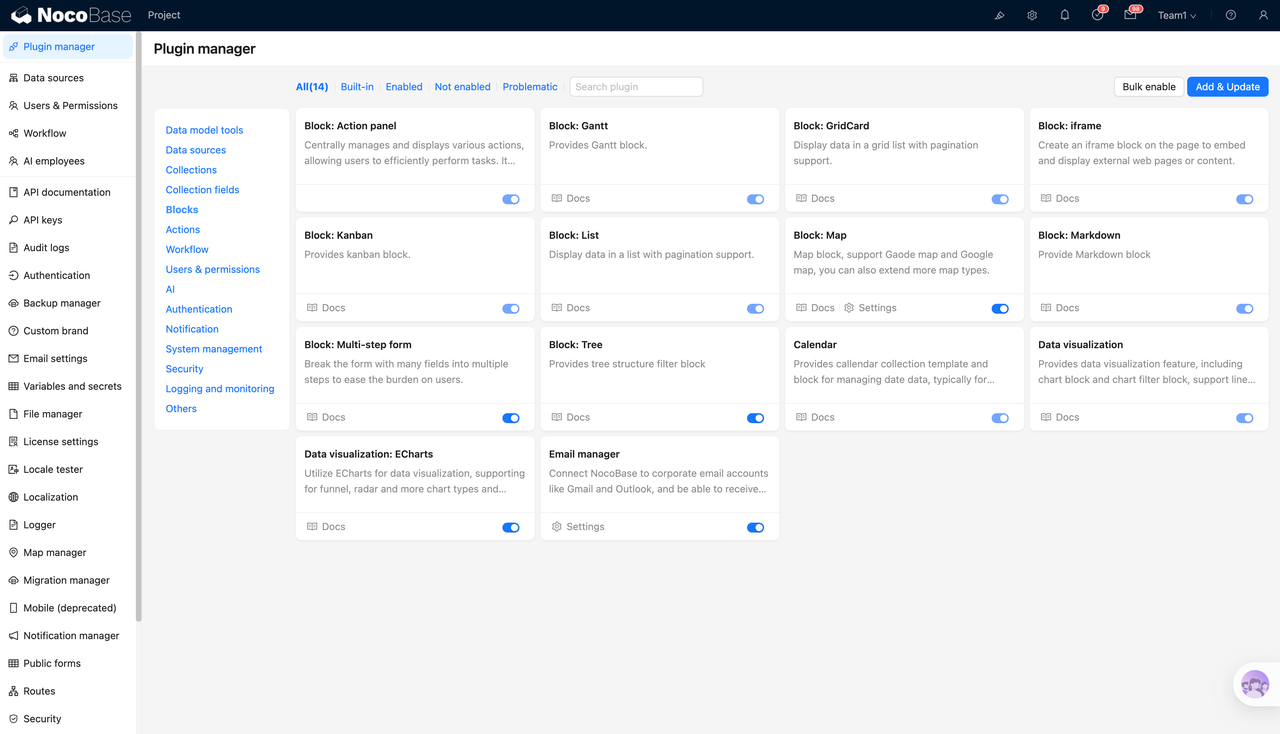Click the Add & Update button
The height and width of the screenshot is (734, 1280).
pos(1228,87)
